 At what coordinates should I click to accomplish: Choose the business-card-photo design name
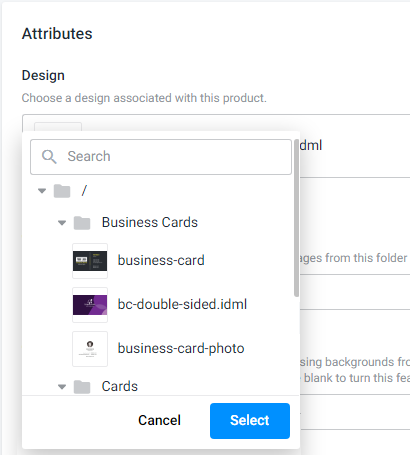coord(181,348)
